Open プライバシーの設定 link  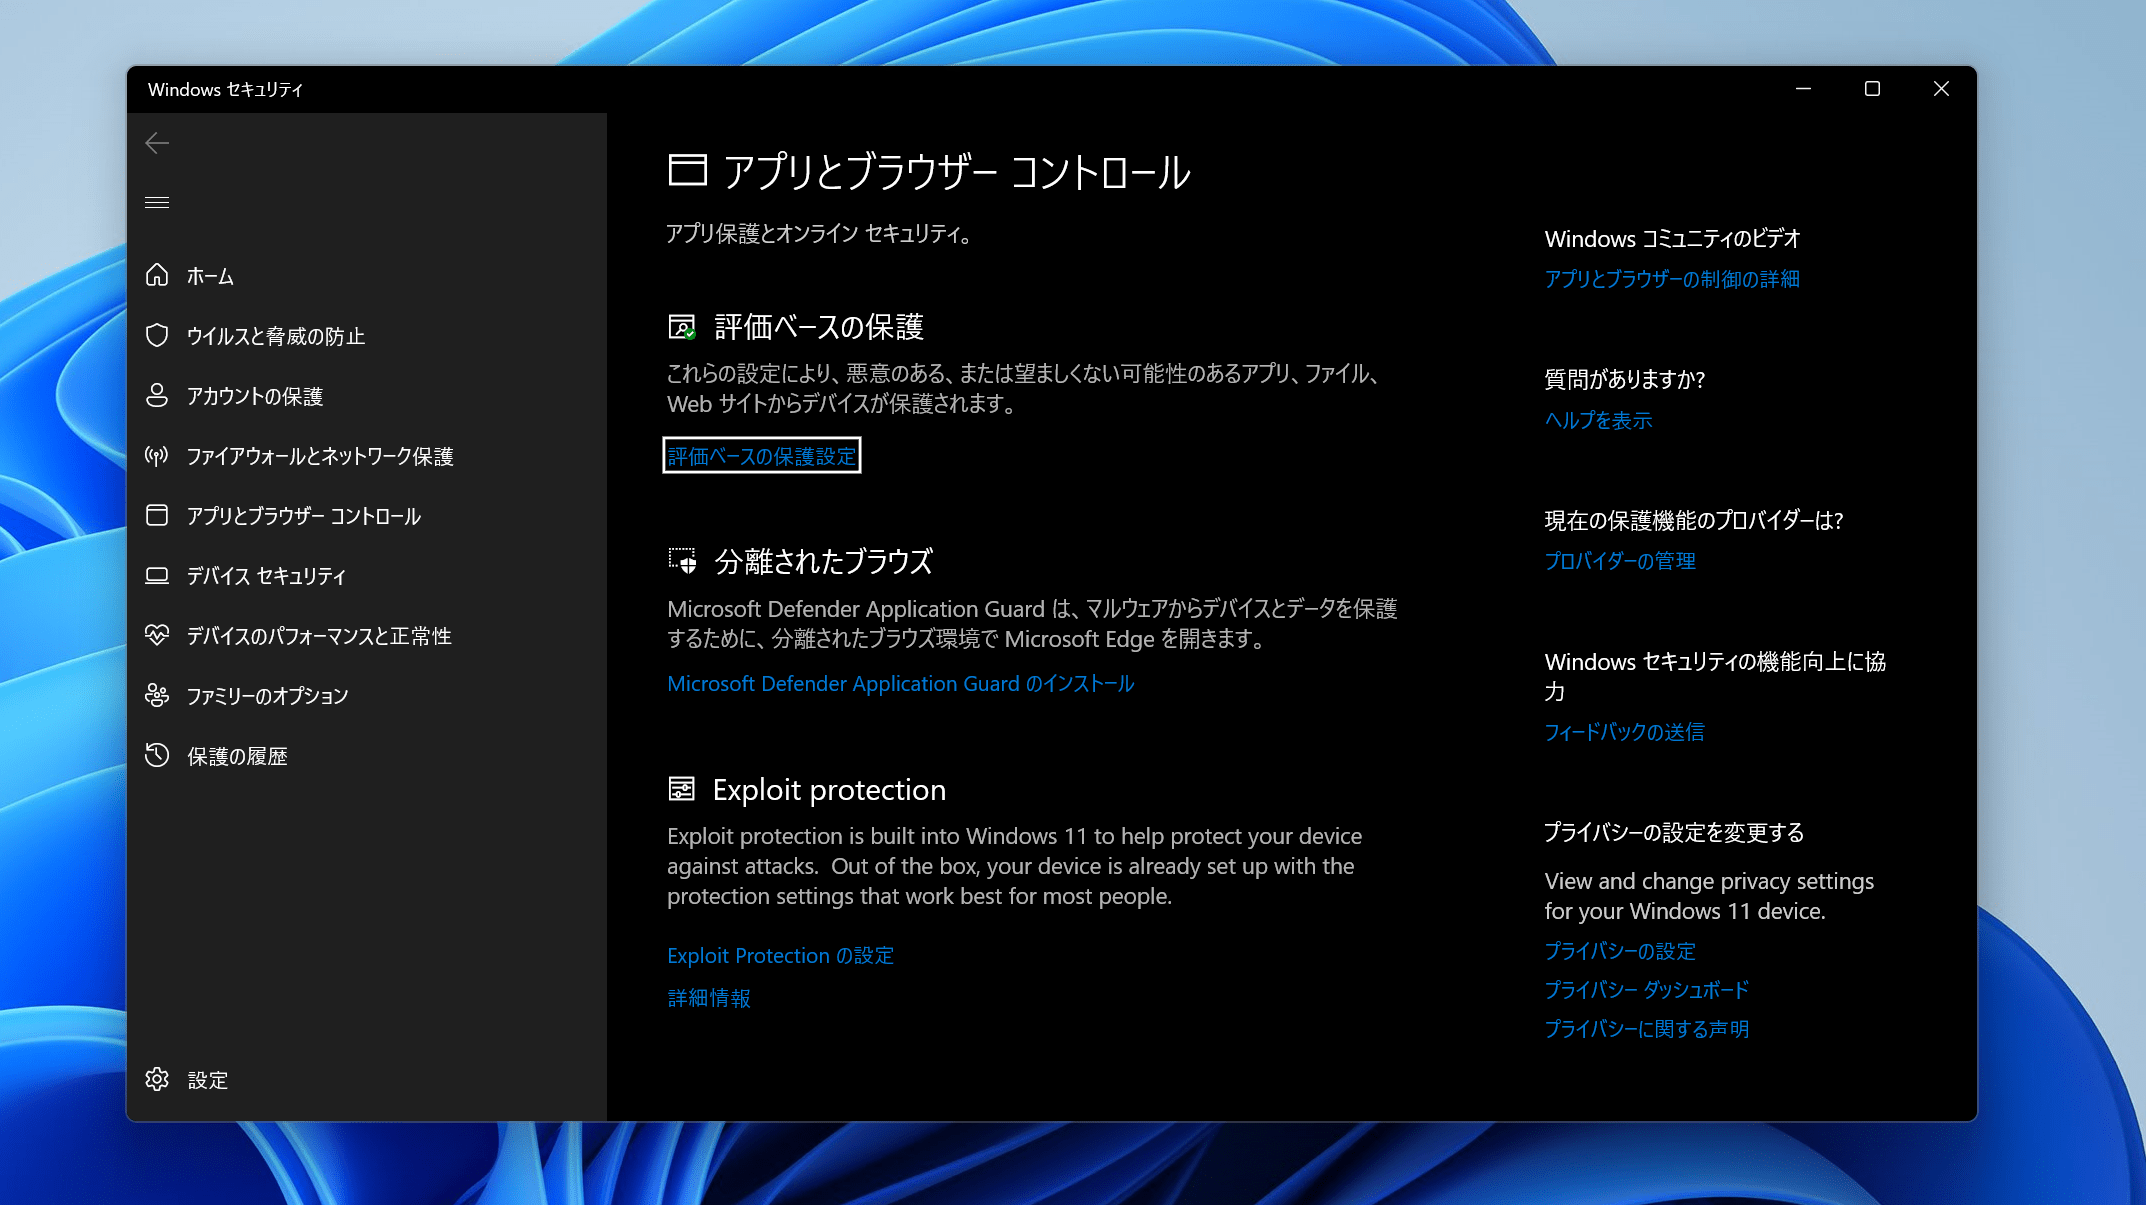(1620, 951)
